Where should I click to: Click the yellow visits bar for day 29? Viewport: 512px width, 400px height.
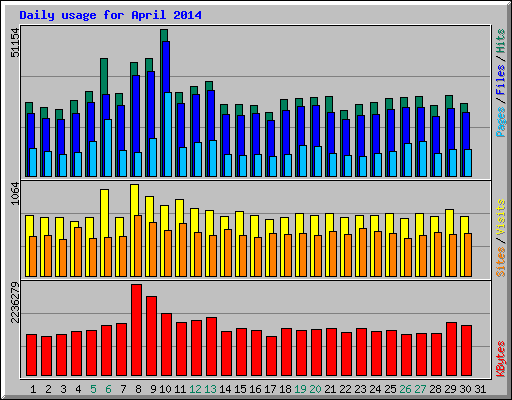click(449, 222)
